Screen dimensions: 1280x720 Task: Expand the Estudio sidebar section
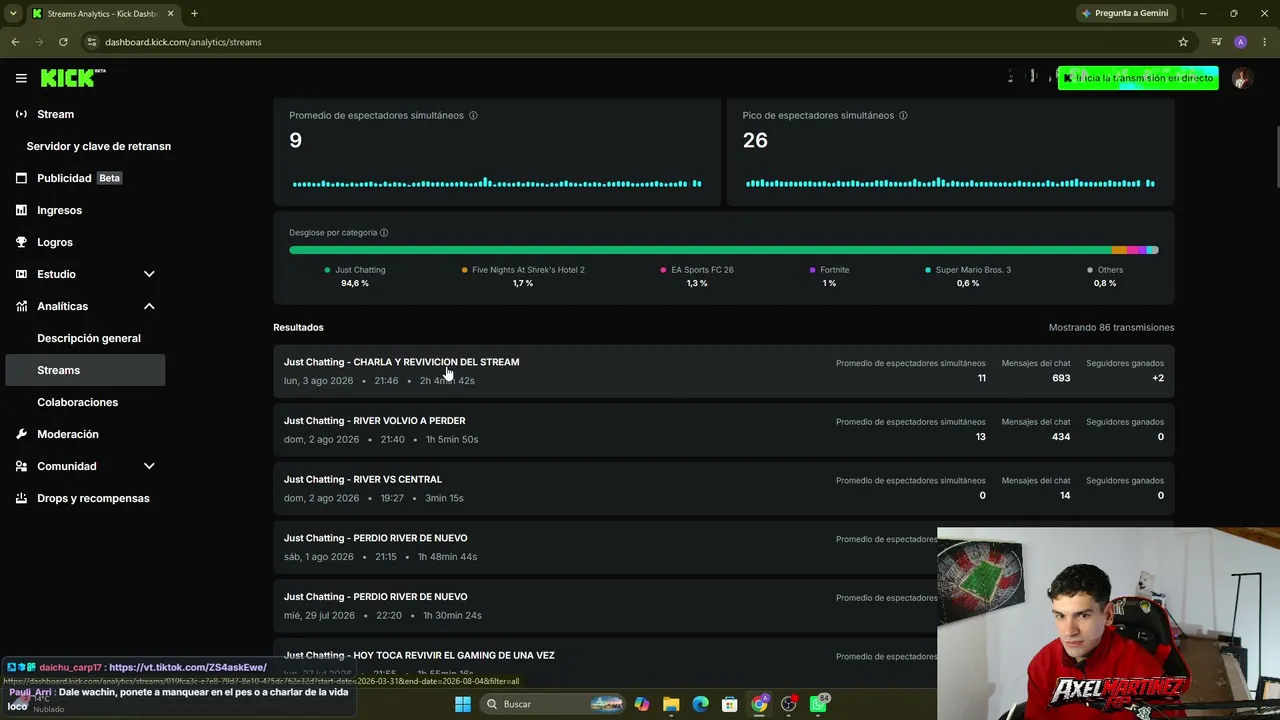(149, 274)
